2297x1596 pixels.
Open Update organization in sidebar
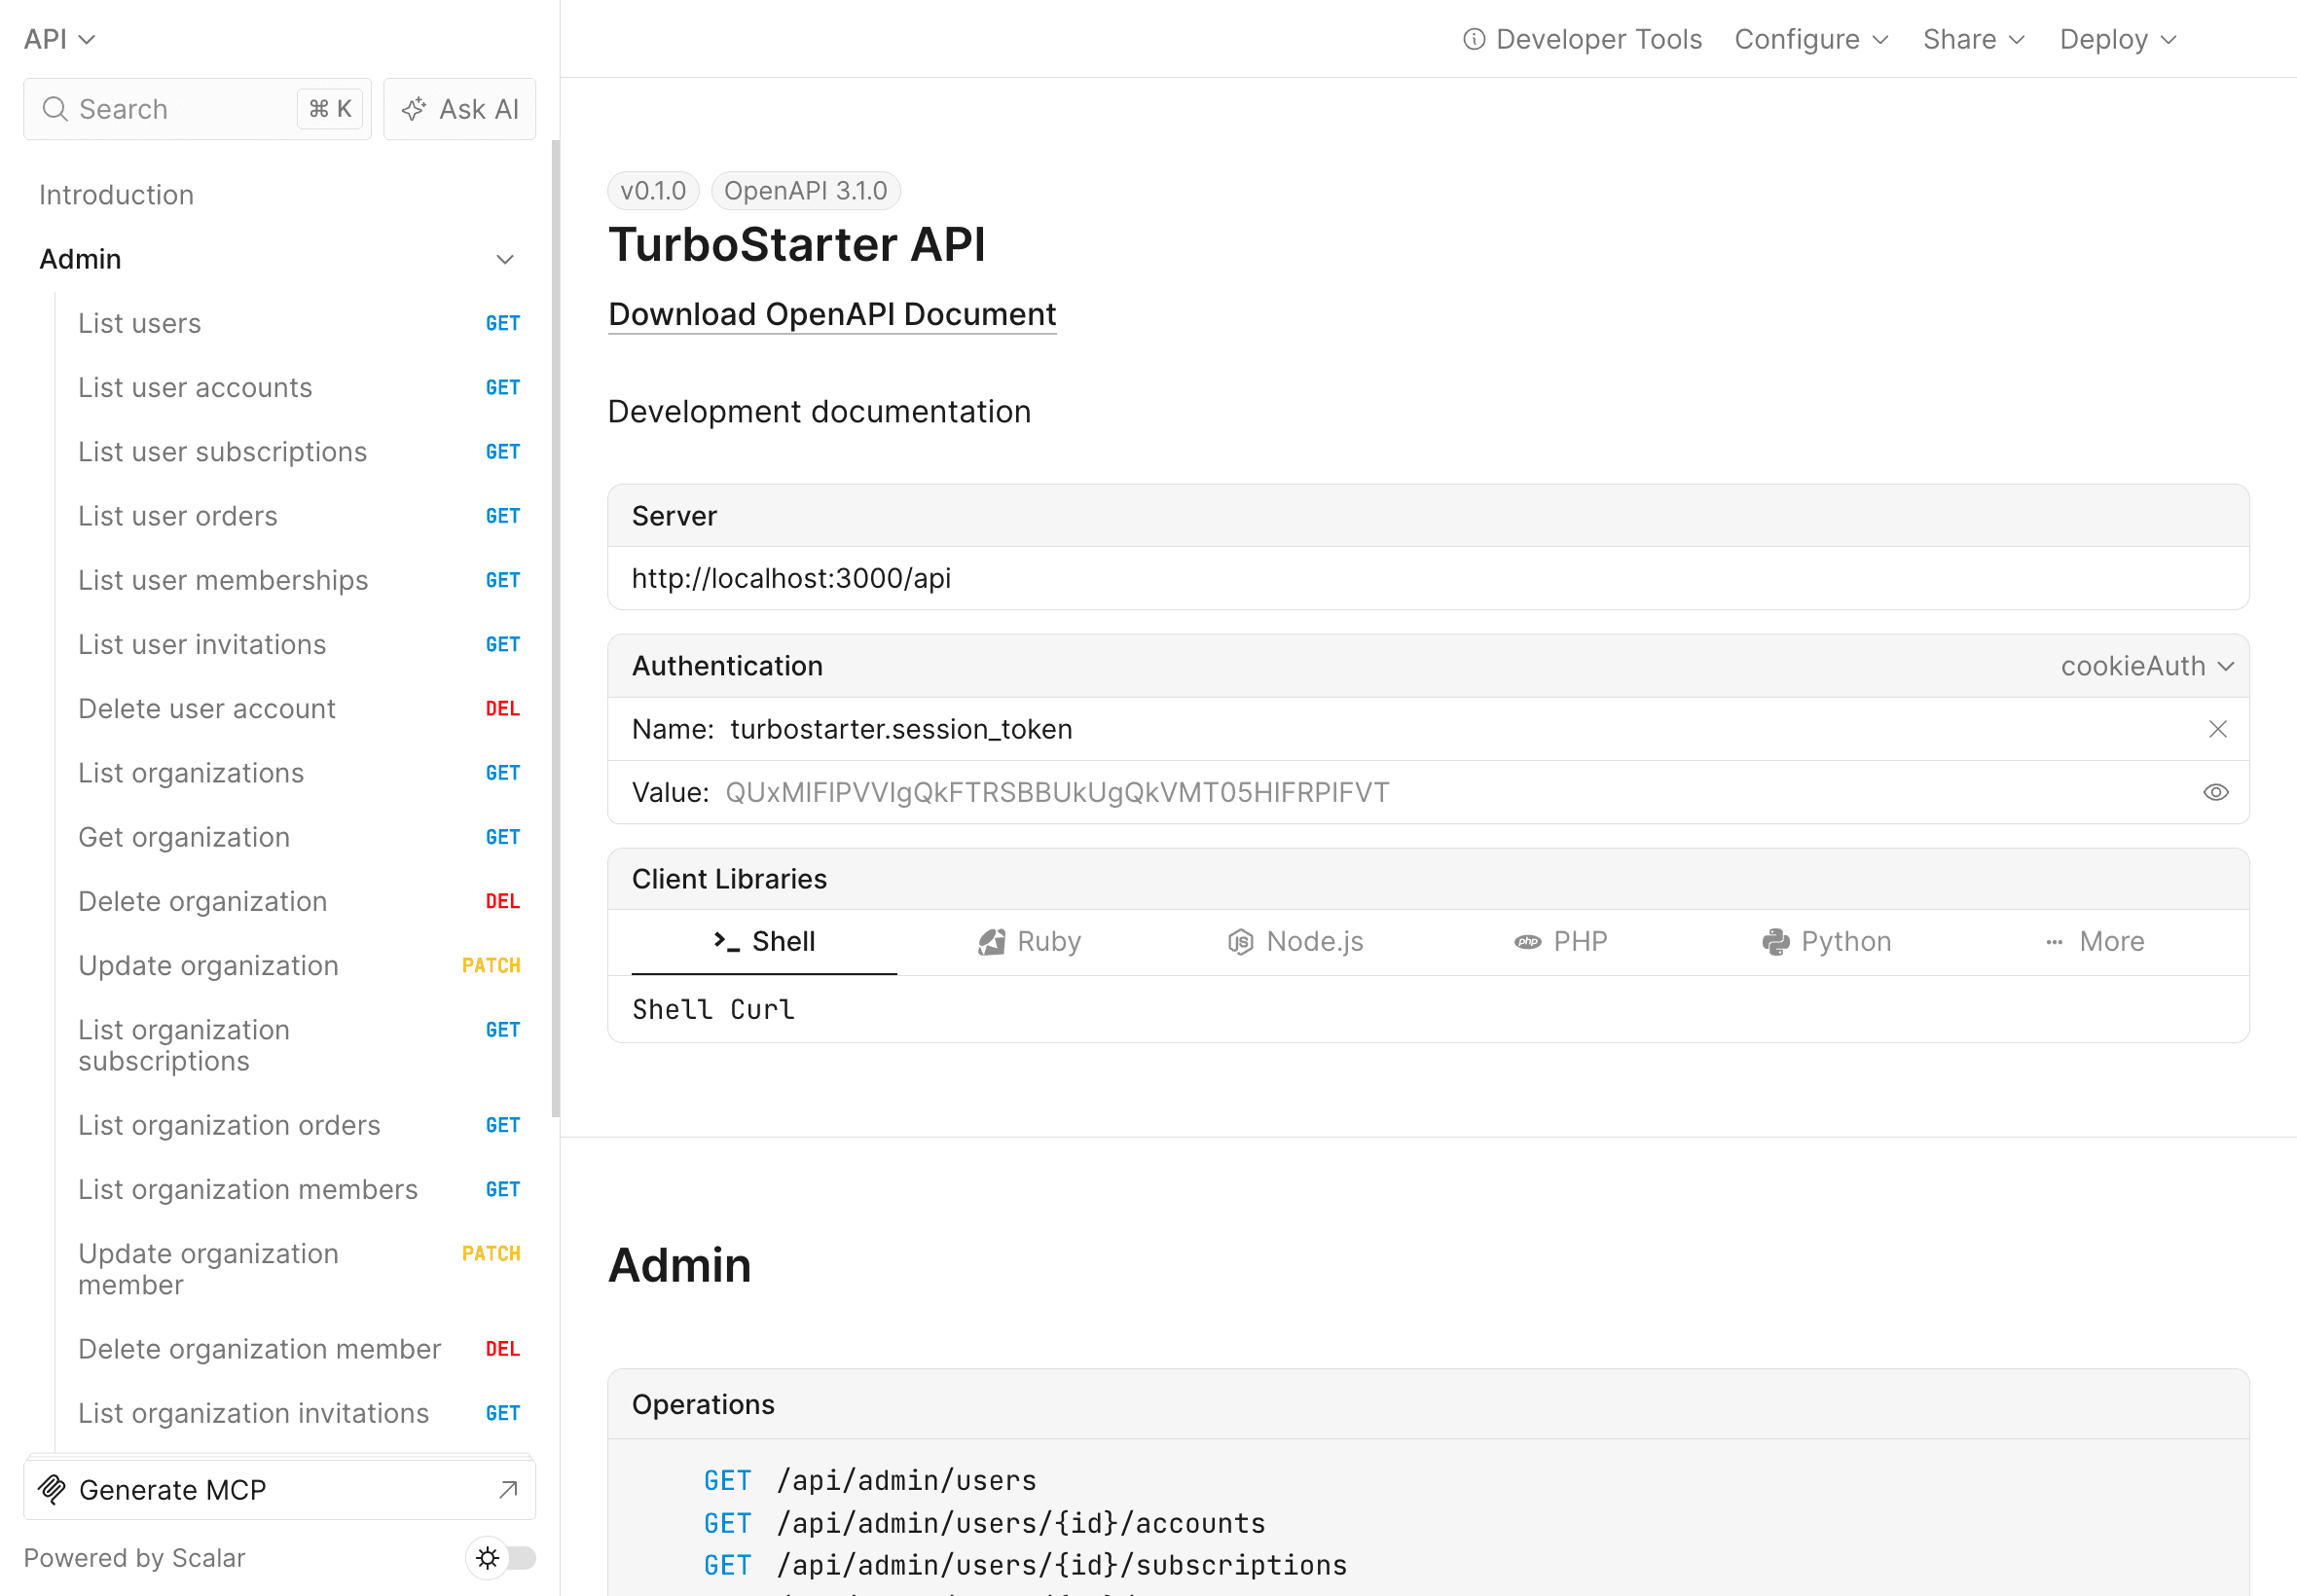click(x=298, y=966)
